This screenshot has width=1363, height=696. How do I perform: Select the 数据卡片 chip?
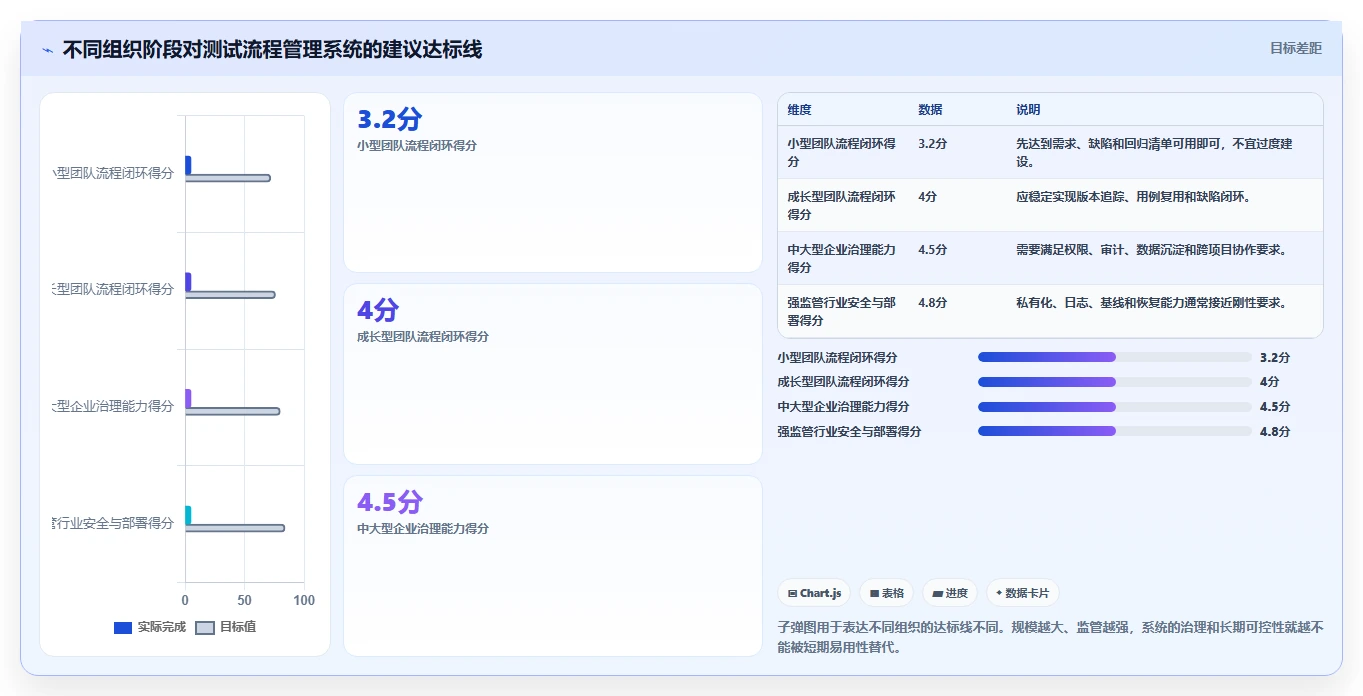[1022, 593]
